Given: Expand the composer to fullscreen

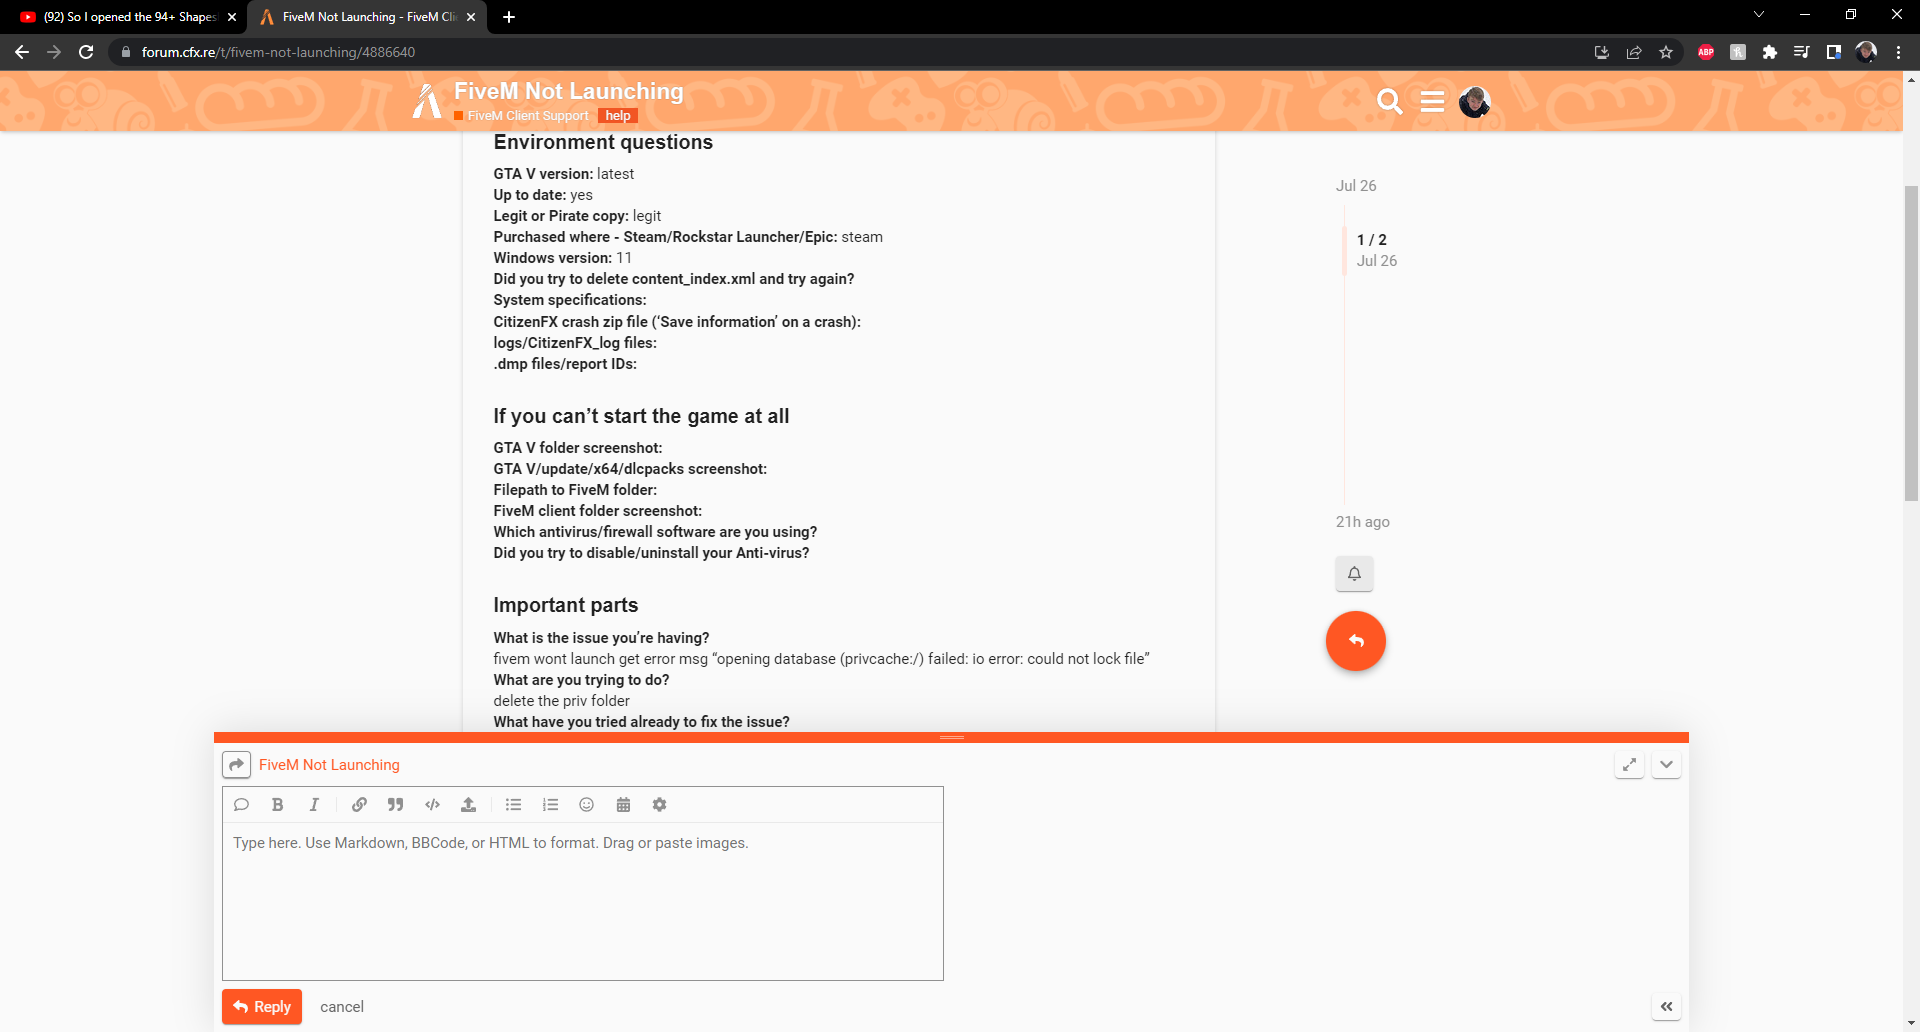Looking at the screenshot, I should [1629, 764].
